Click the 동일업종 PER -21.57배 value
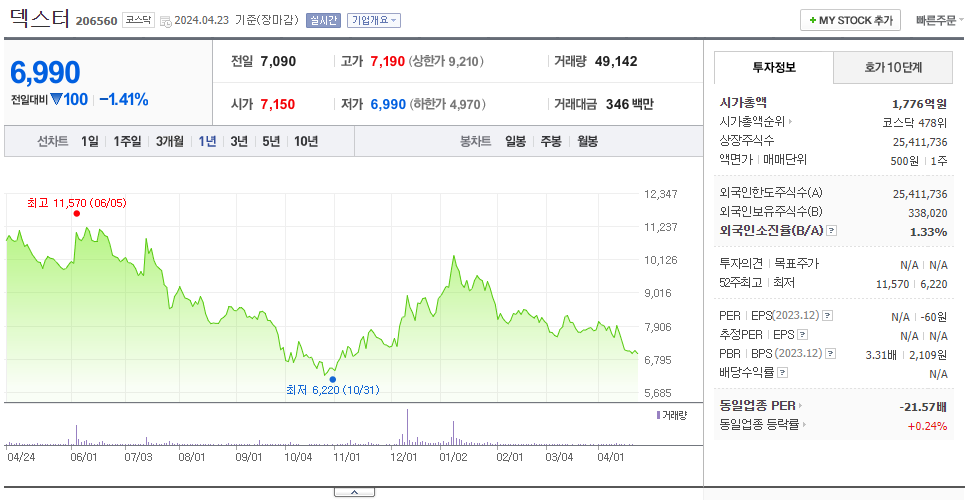This screenshot has height=500, width=968. 924,407
